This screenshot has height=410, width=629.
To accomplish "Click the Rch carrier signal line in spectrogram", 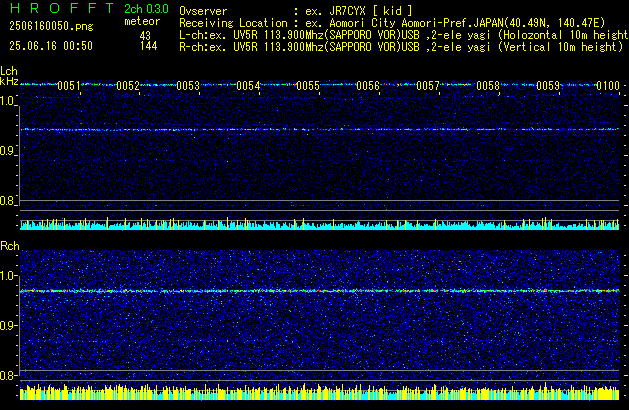I will coord(320,291).
